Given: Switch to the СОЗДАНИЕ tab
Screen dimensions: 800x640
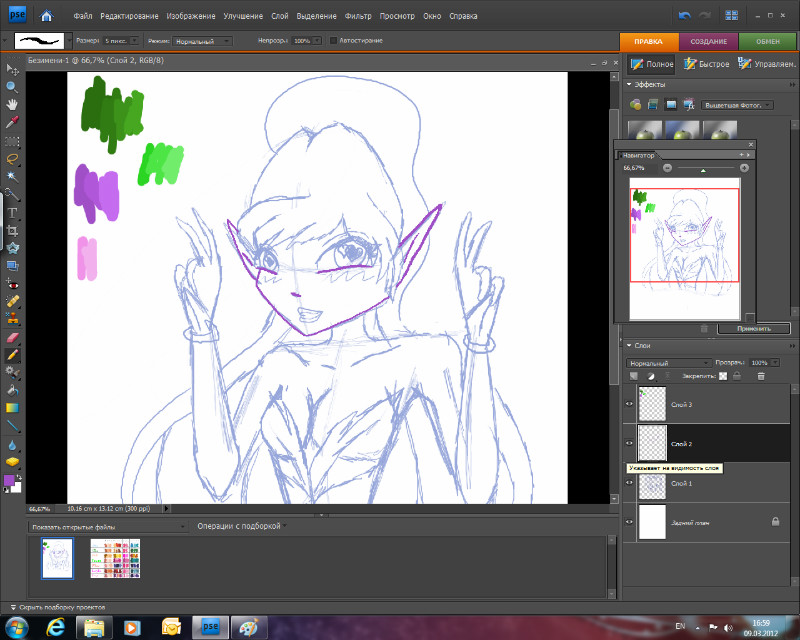Looking at the screenshot, I should (x=708, y=40).
